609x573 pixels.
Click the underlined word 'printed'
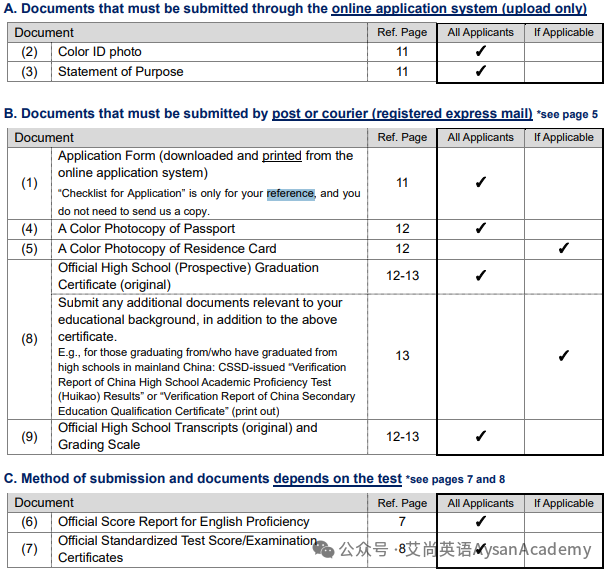[282, 156]
